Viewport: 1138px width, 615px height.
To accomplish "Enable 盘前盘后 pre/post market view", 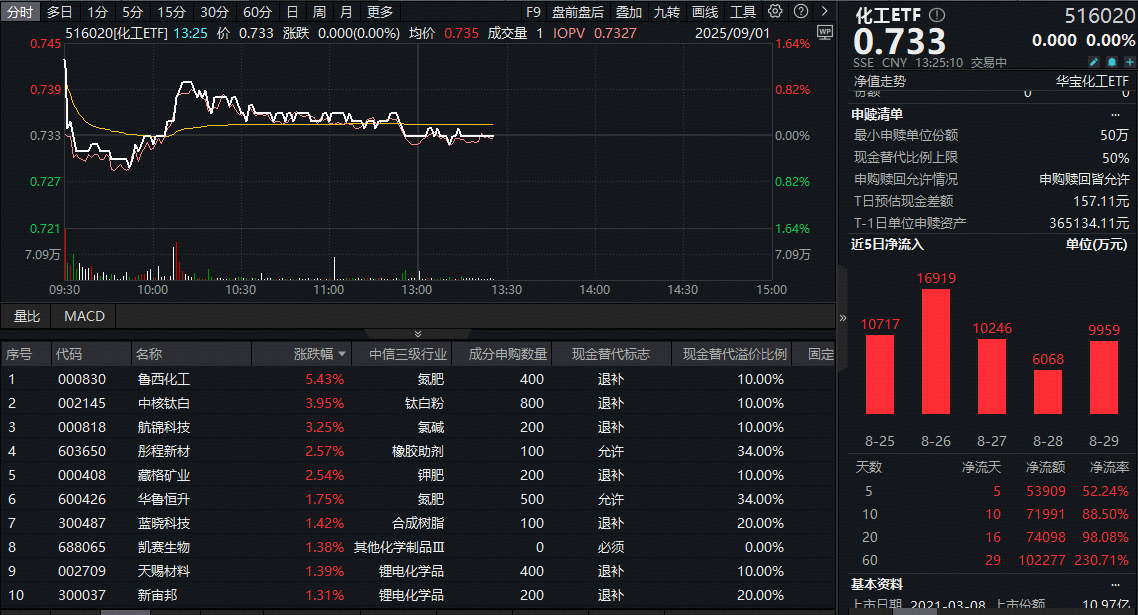I will coord(576,11).
